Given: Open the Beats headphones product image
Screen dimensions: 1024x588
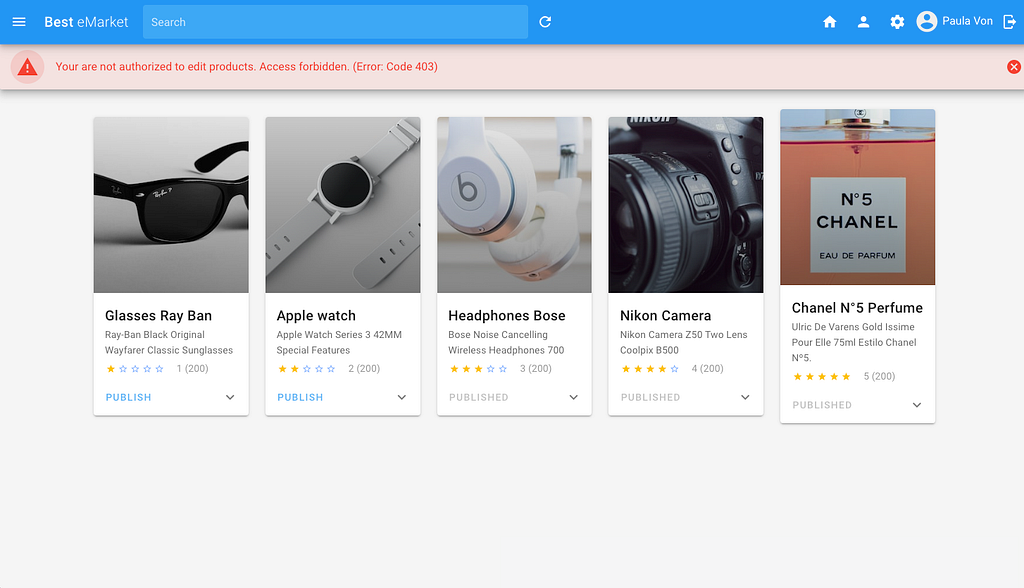Looking at the screenshot, I should tap(515, 205).
